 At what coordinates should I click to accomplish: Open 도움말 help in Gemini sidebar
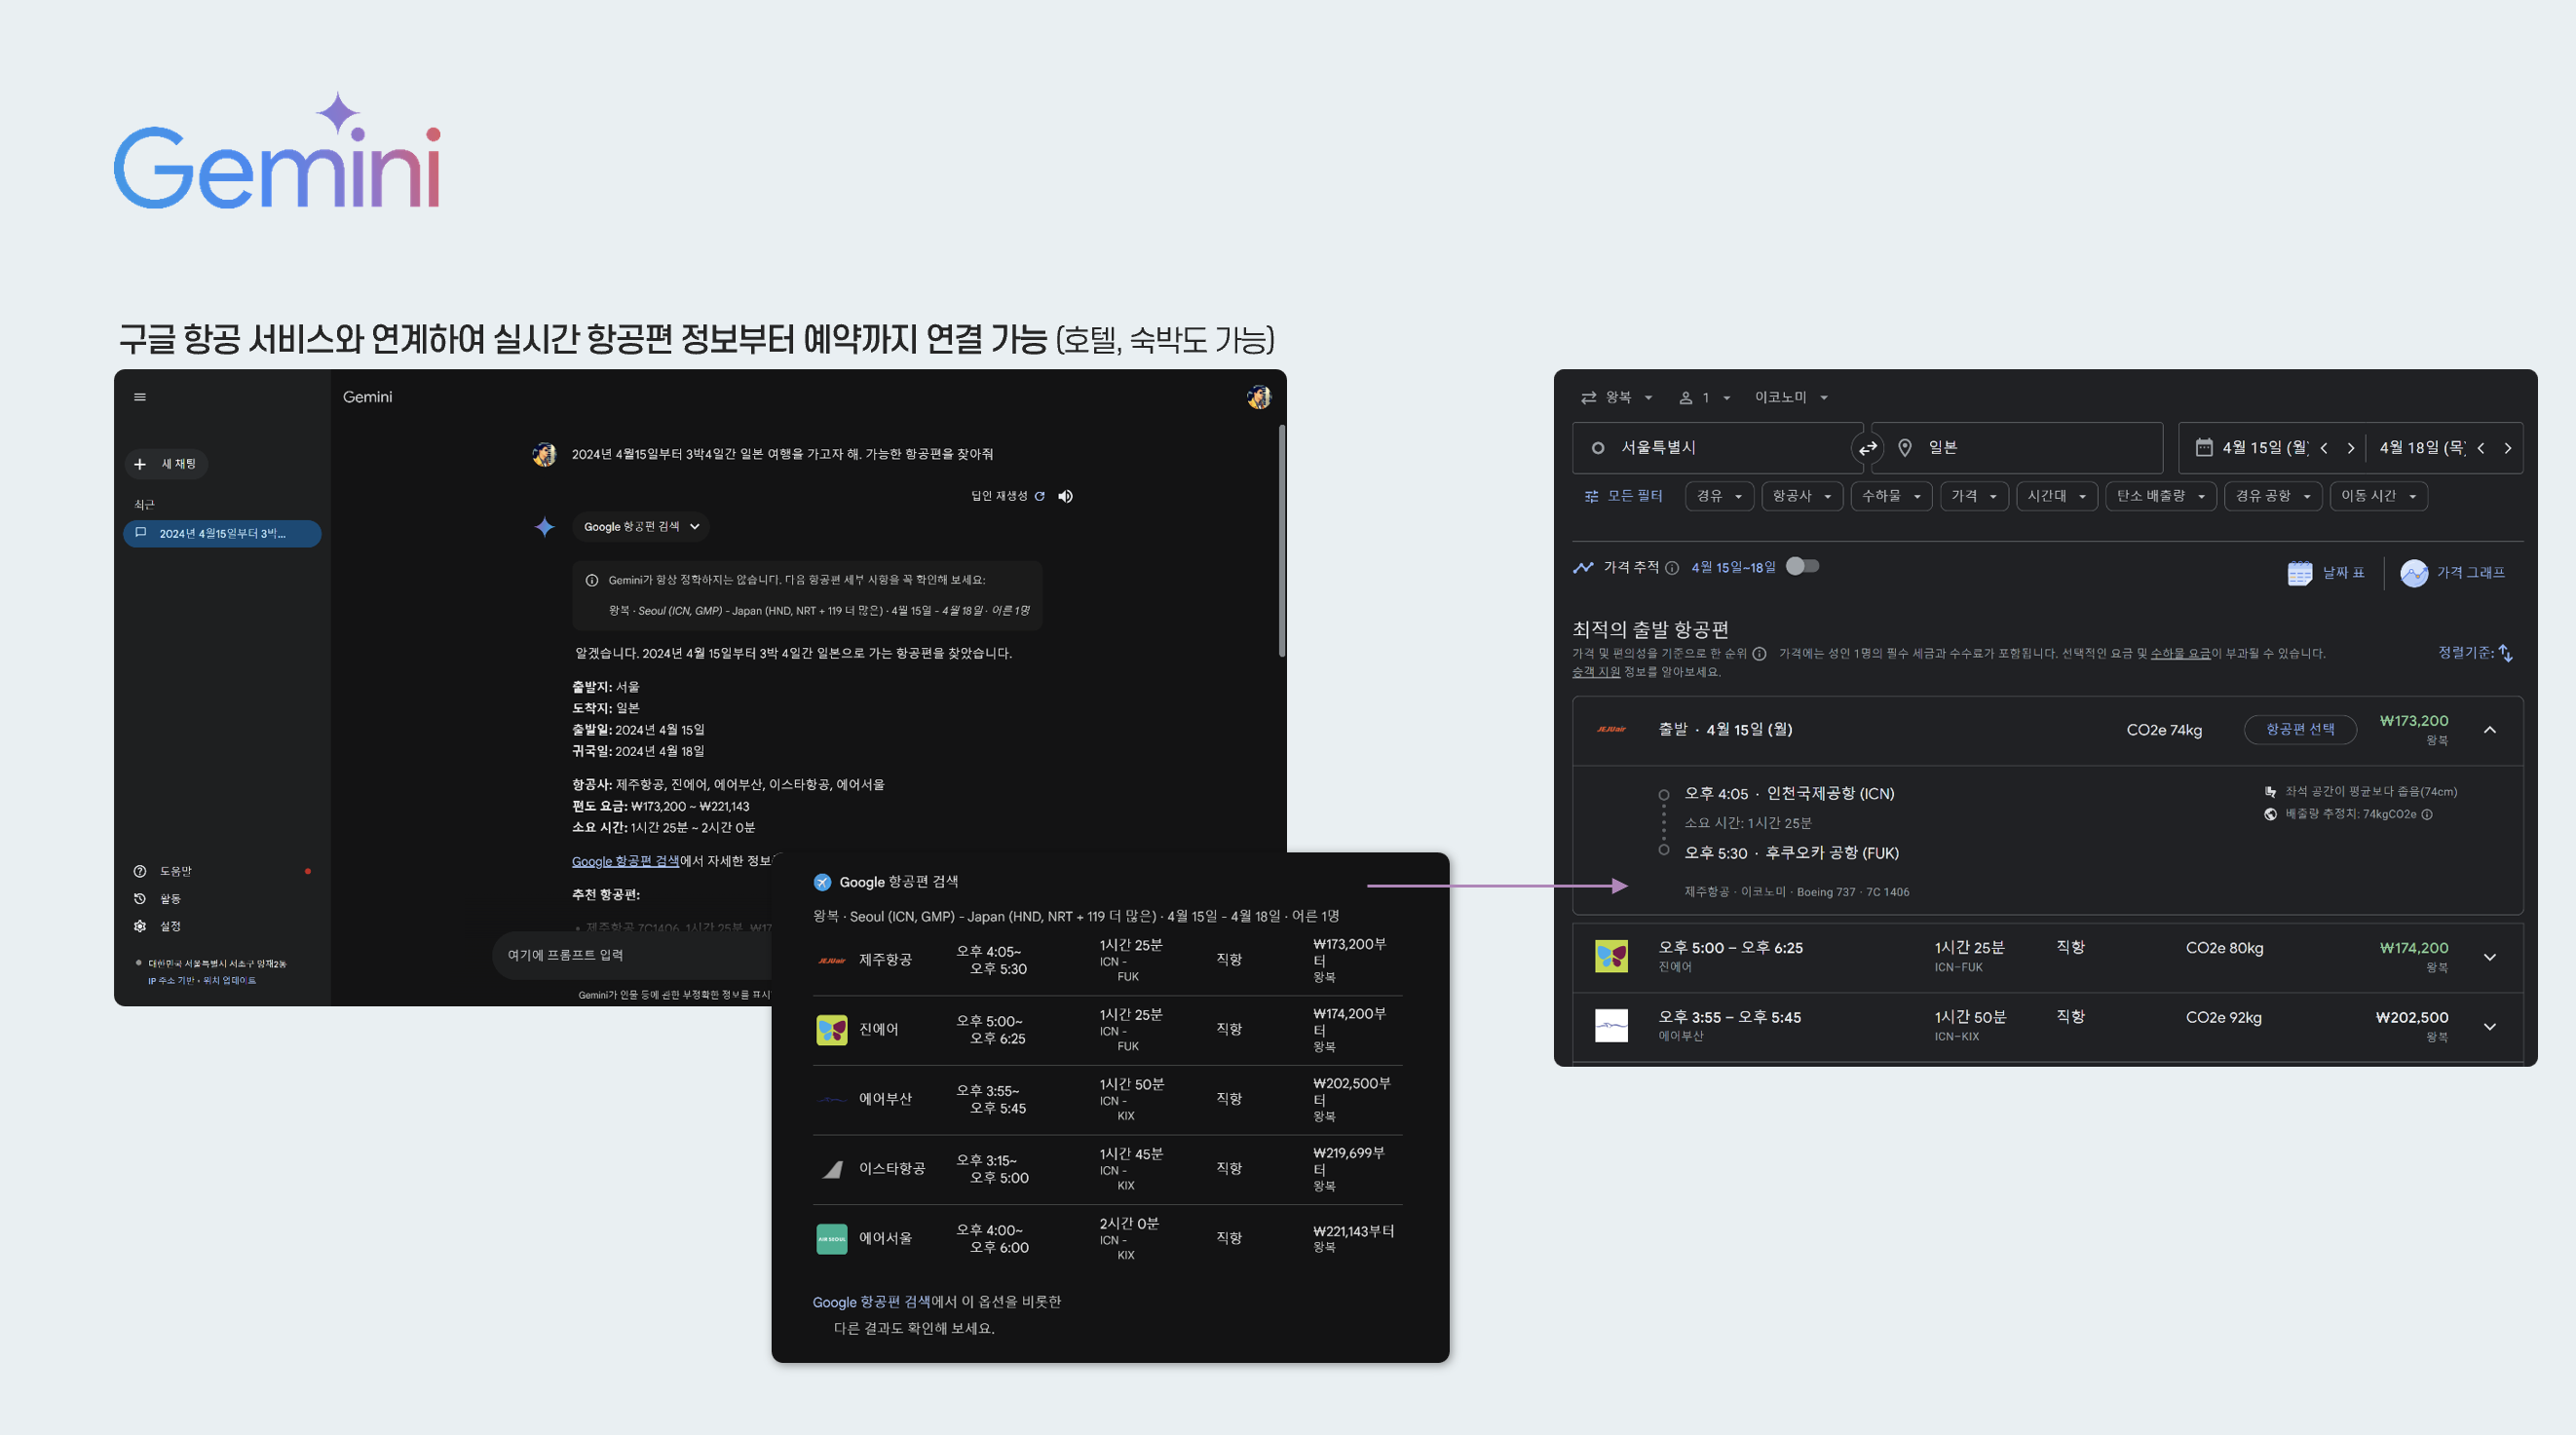tap(164, 871)
